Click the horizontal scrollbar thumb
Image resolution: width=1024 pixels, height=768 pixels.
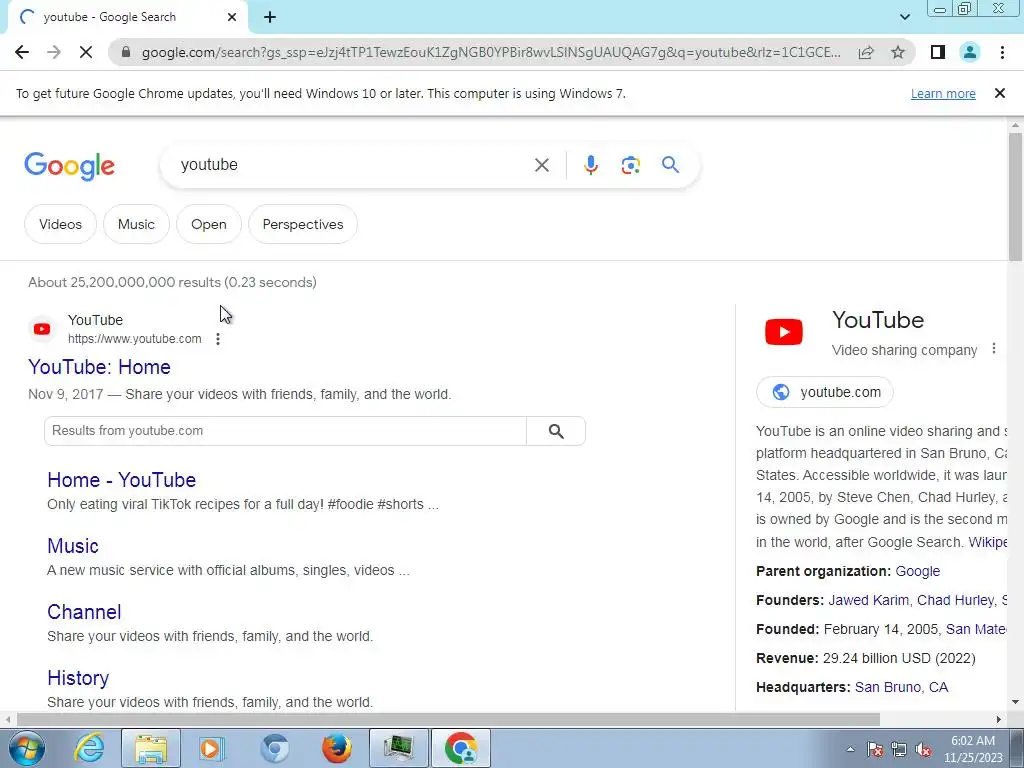(448, 720)
